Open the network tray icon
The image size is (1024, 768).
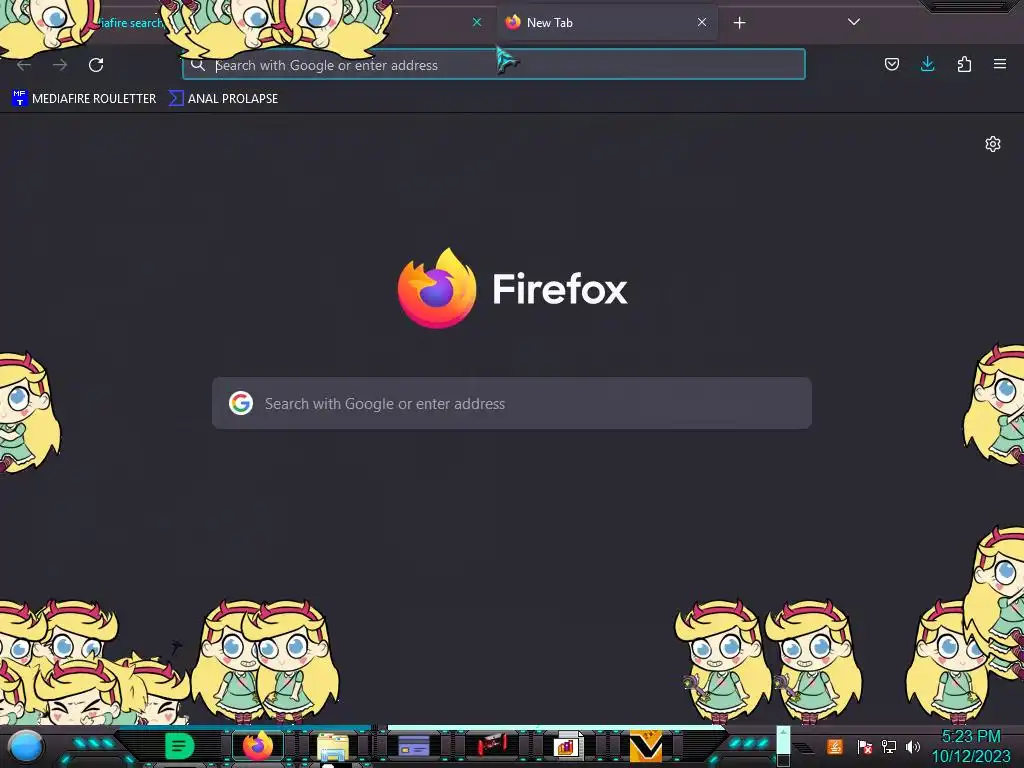pos(889,746)
